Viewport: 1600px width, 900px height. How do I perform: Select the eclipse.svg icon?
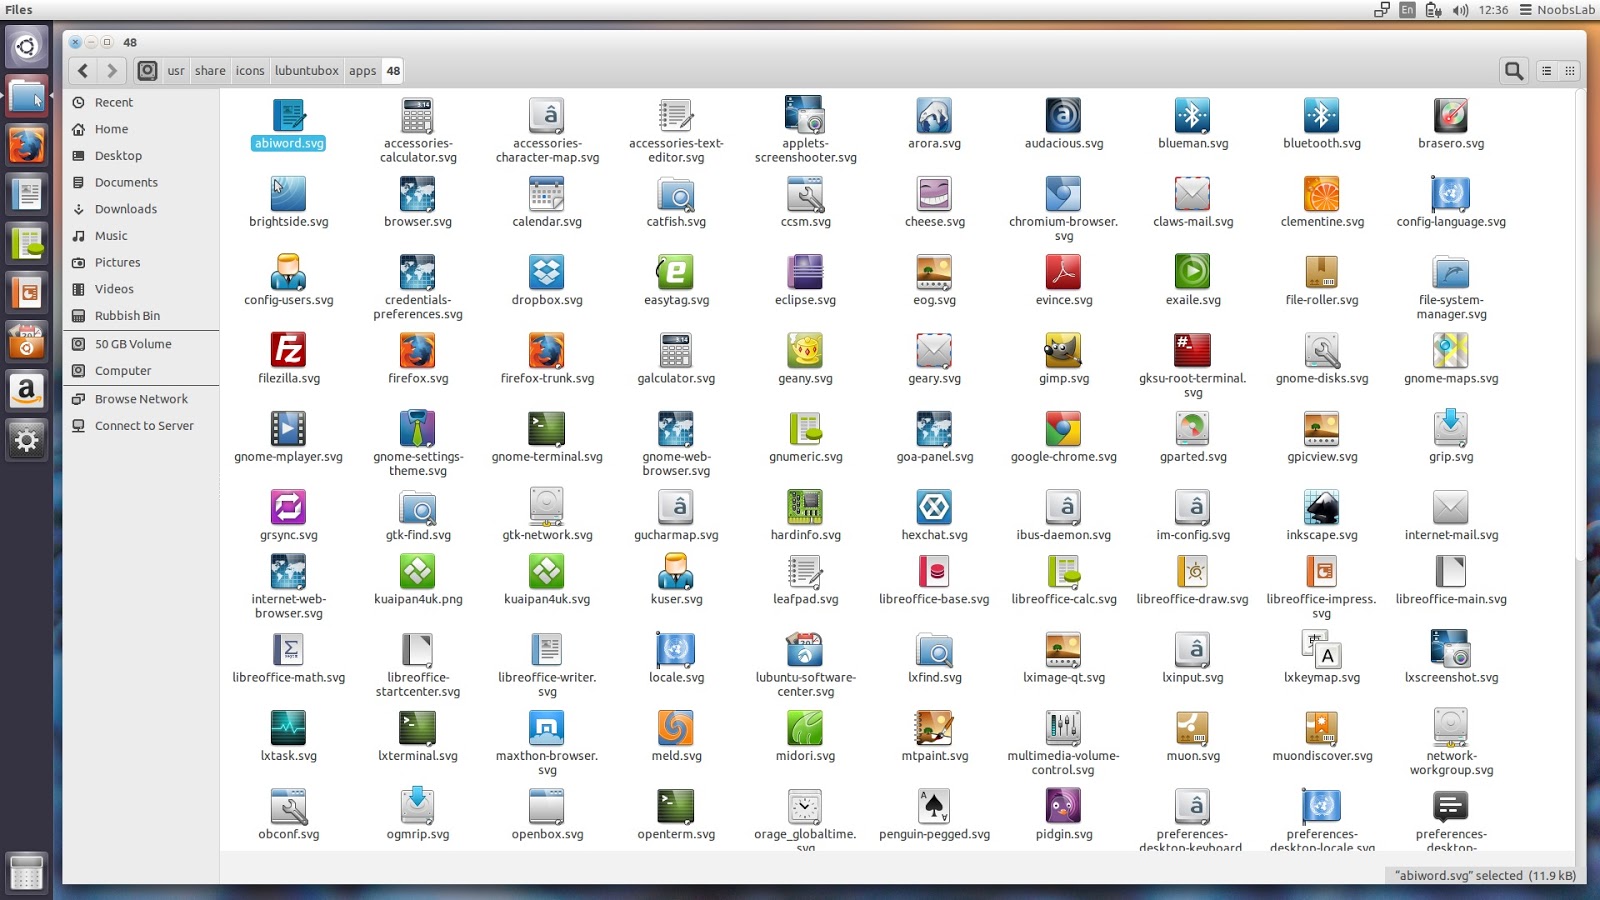(805, 274)
